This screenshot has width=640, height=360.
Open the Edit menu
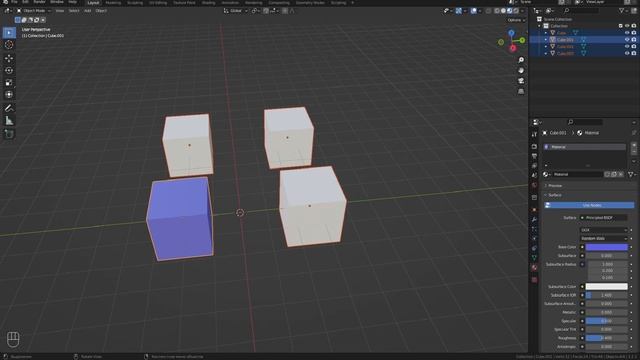[25, 2]
